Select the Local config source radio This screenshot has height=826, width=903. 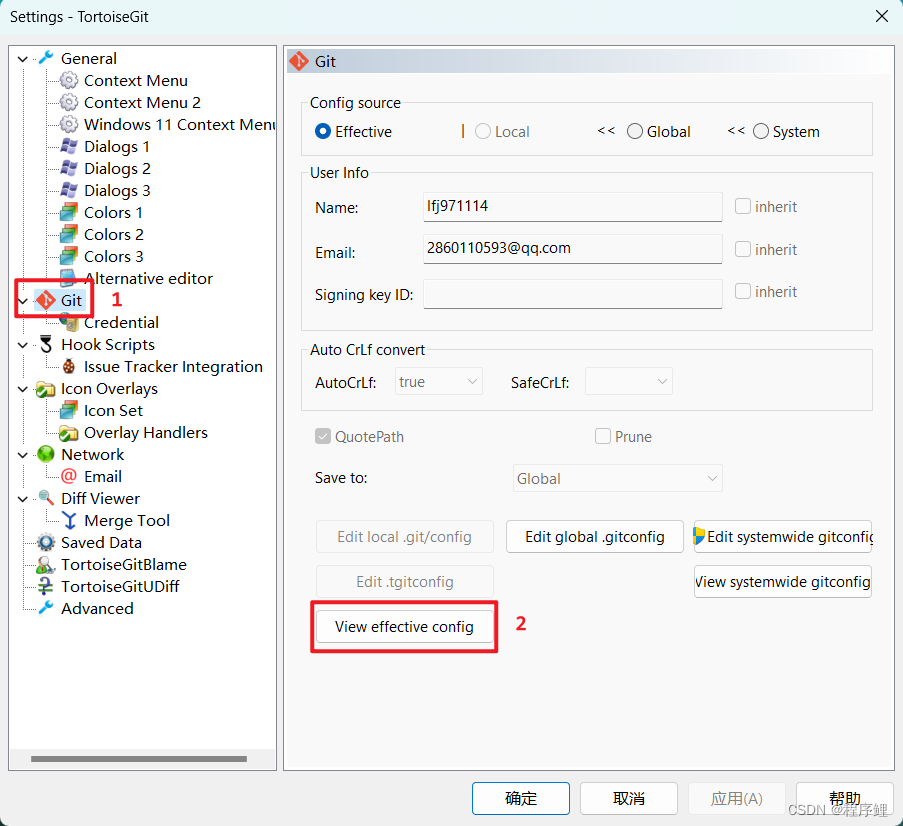pyautogui.click(x=483, y=131)
